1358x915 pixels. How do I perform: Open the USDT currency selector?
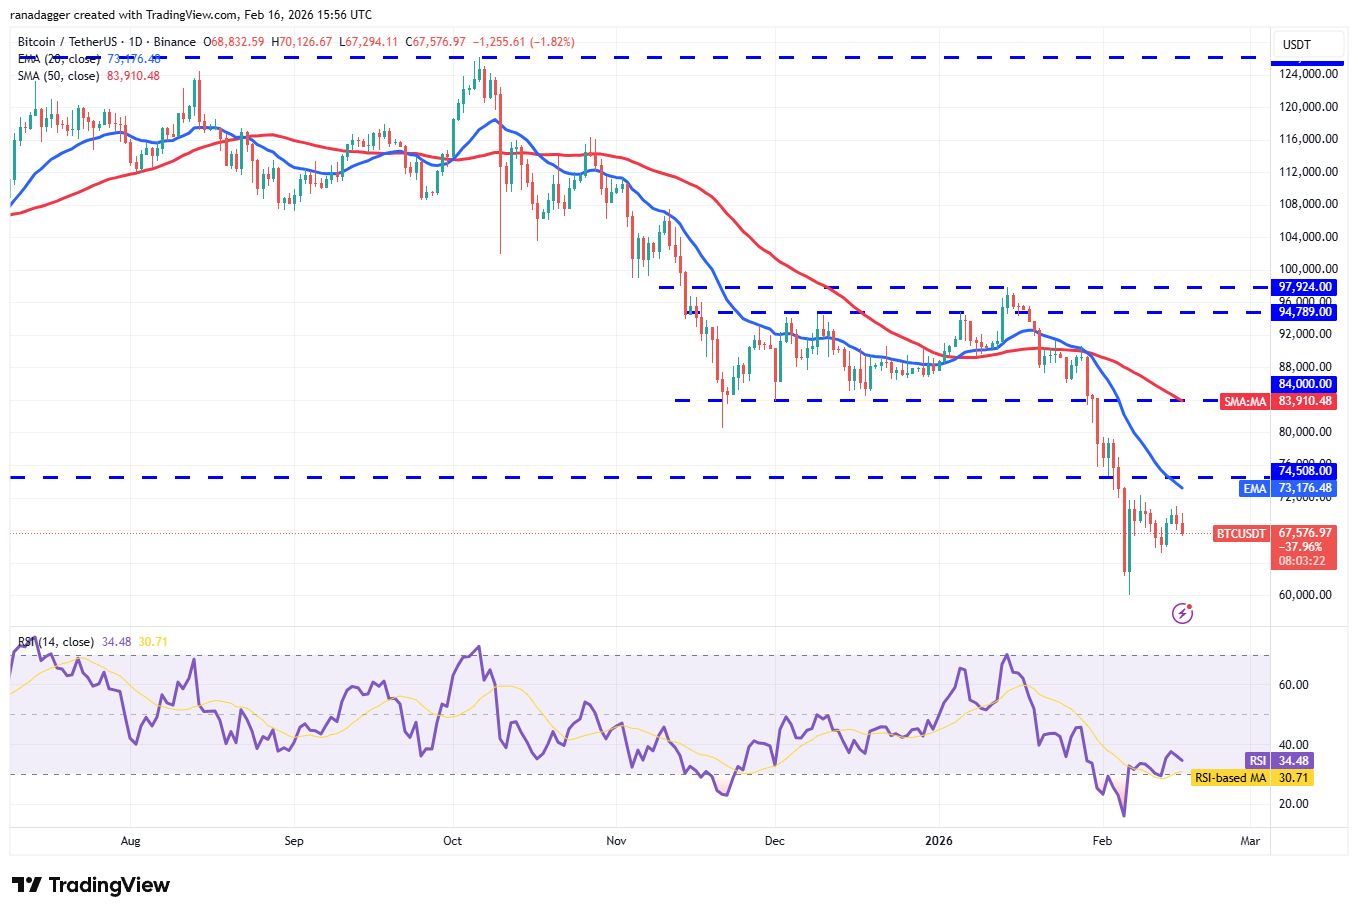pyautogui.click(x=1296, y=45)
